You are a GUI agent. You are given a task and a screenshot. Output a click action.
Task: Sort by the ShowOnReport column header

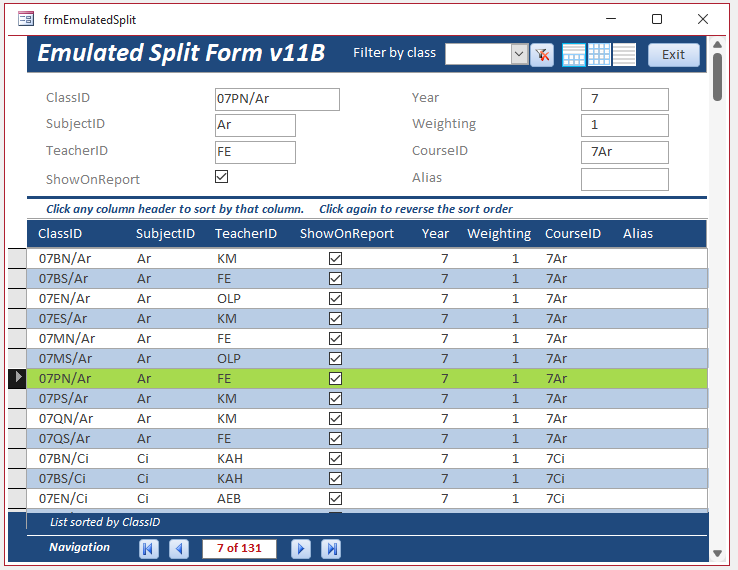tap(347, 233)
